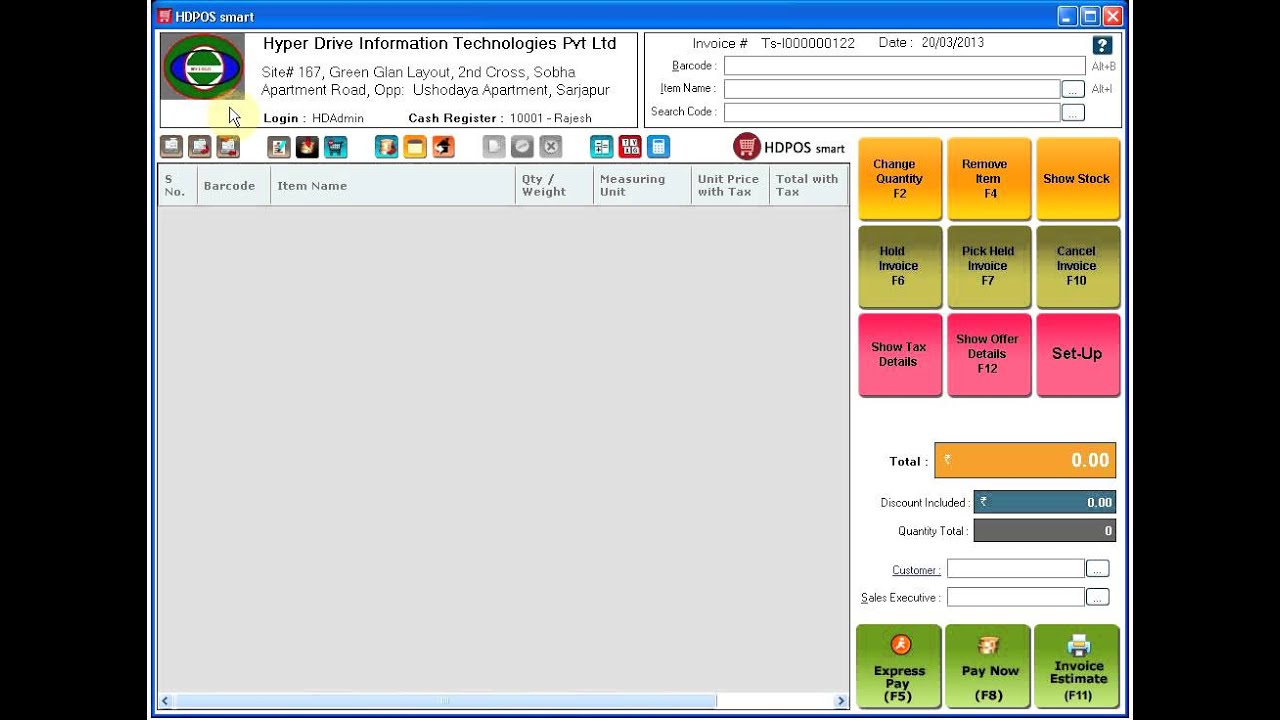The width and height of the screenshot is (1280, 720).
Task: Click the login name HDAdmin
Action: pyautogui.click(x=338, y=118)
